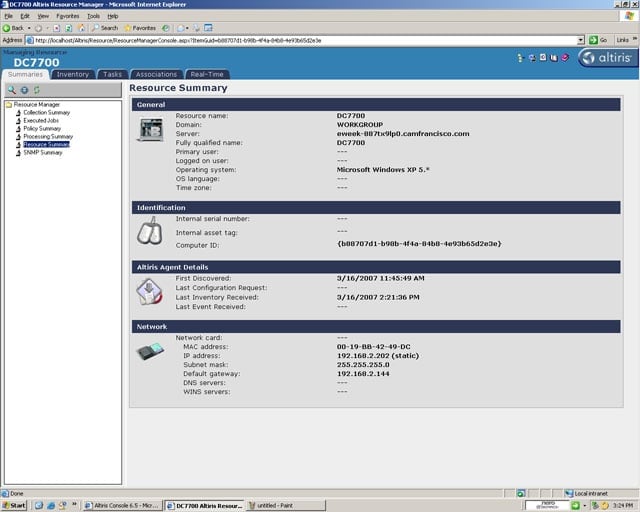Click the default gateway value 192.168.2.144
The image size is (640, 512).
(x=363, y=374)
